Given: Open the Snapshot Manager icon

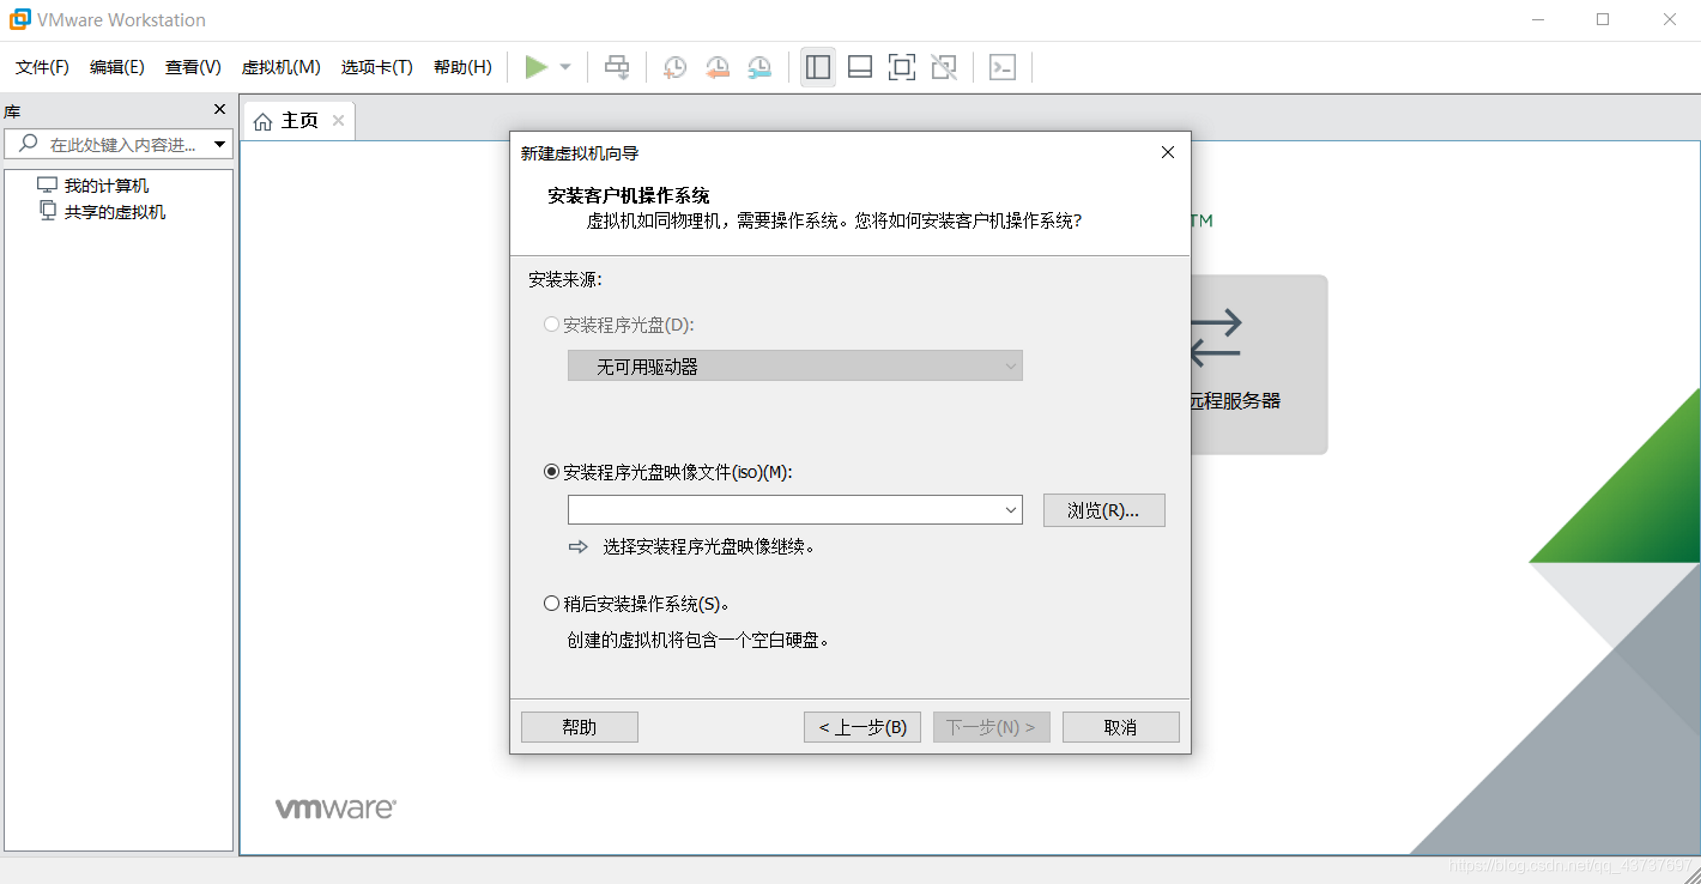Looking at the screenshot, I should tap(760, 67).
